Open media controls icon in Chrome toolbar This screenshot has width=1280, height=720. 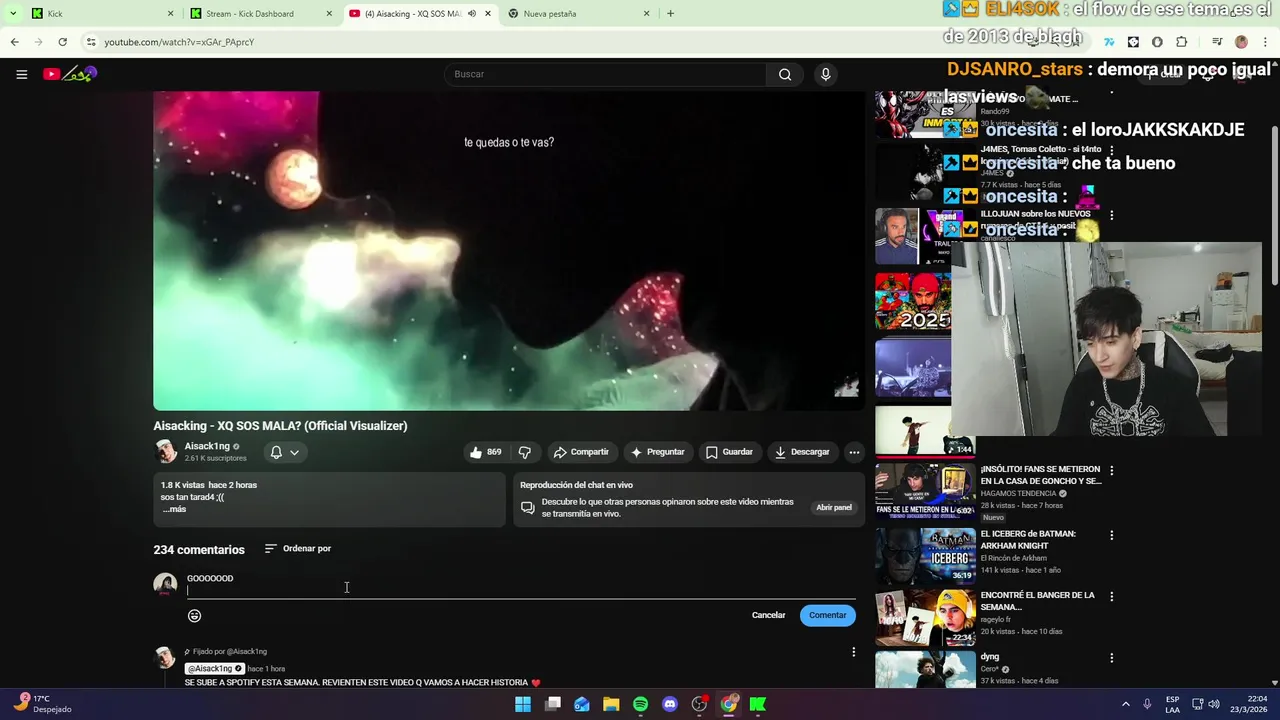pos(1216,42)
